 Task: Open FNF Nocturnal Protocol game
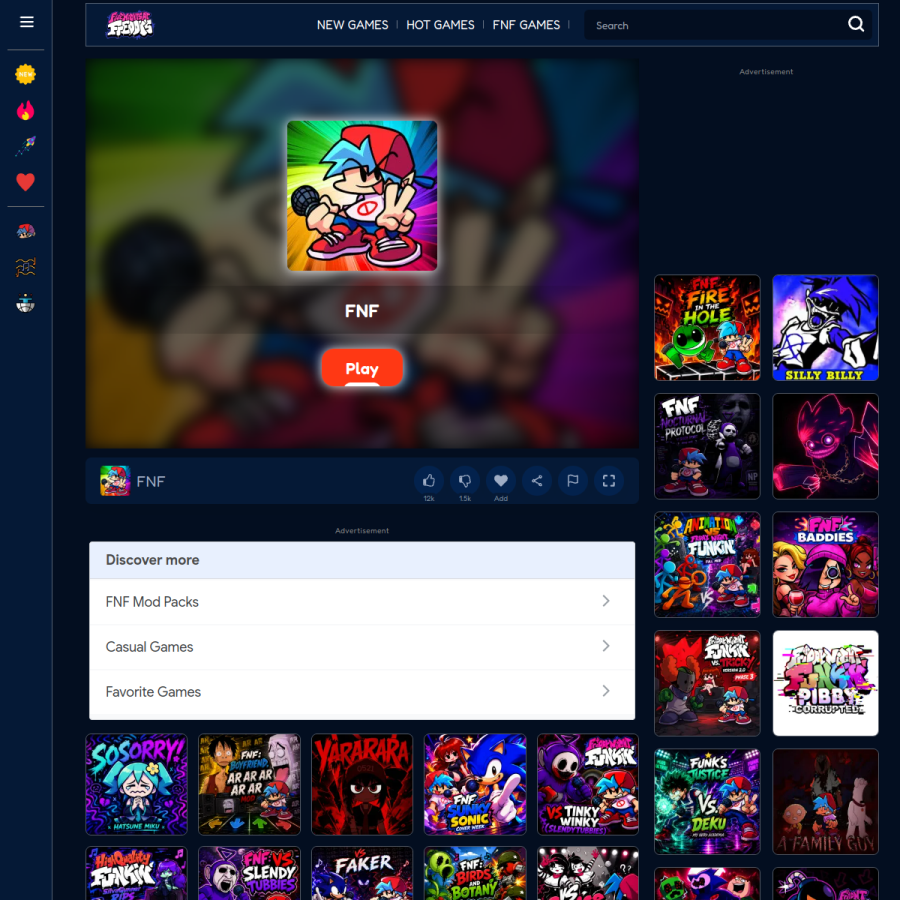pos(707,447)
